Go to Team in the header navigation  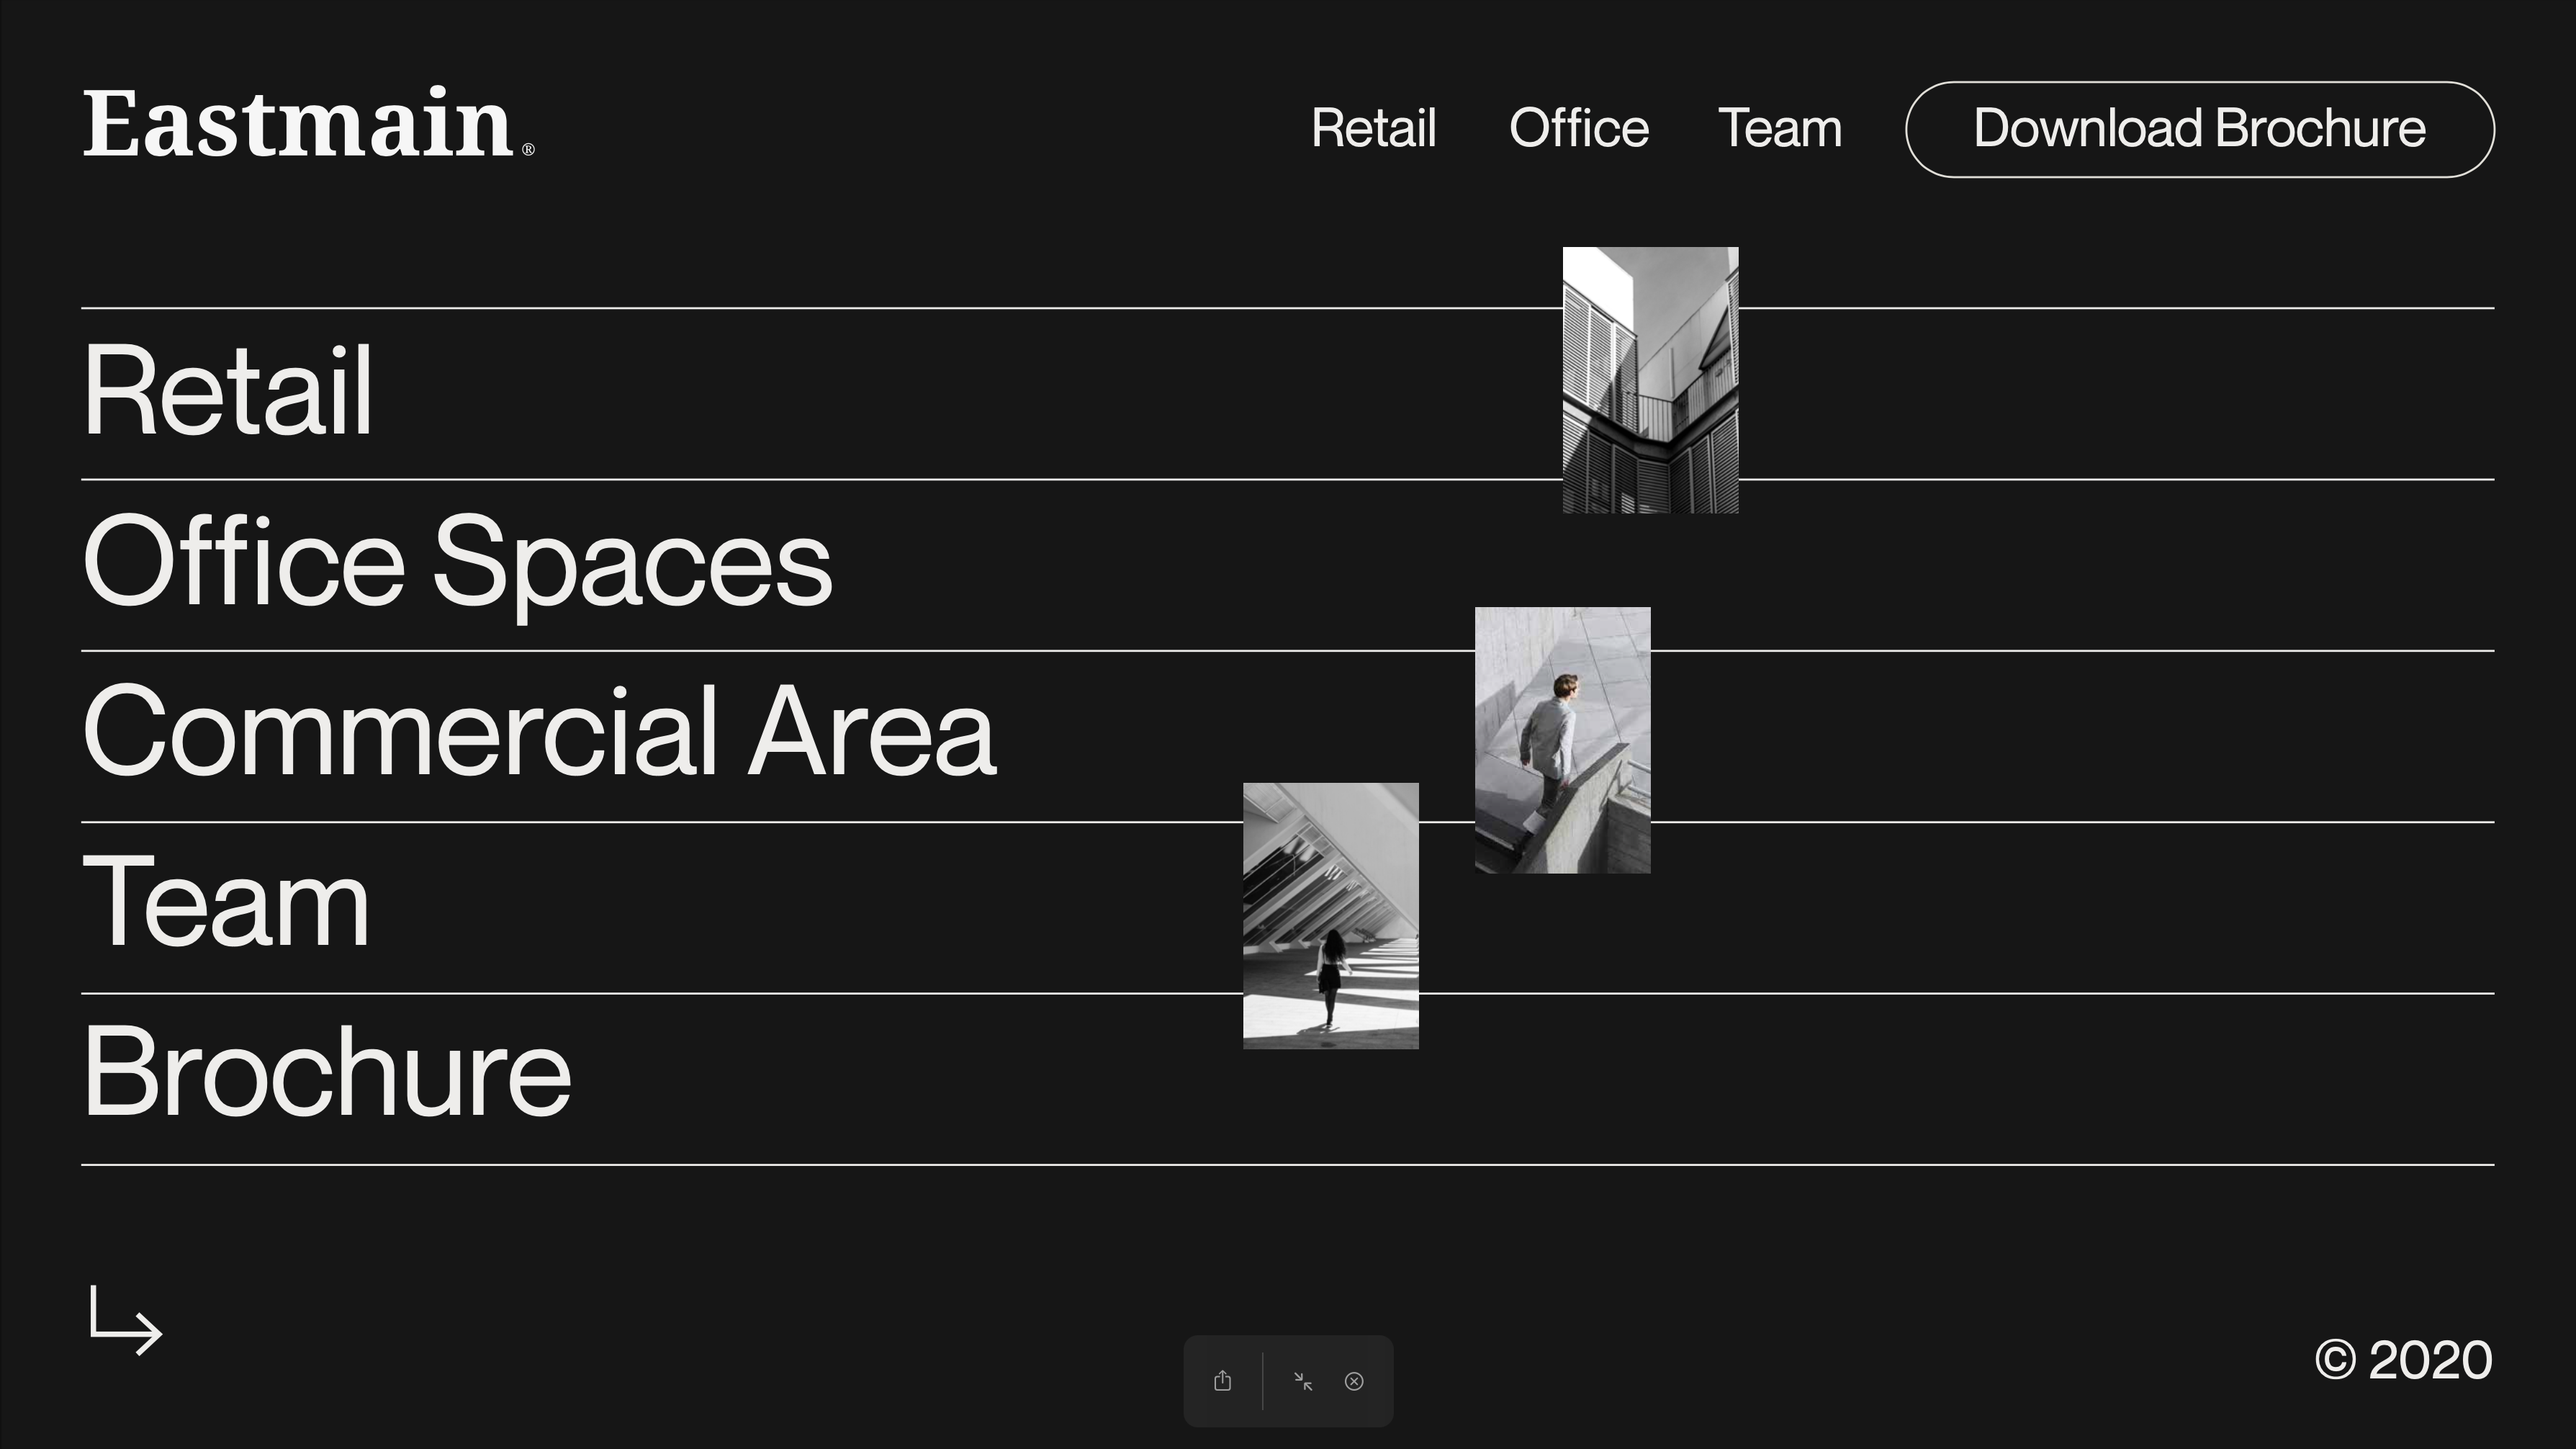pyautogui.click(x=1780, y=129)
